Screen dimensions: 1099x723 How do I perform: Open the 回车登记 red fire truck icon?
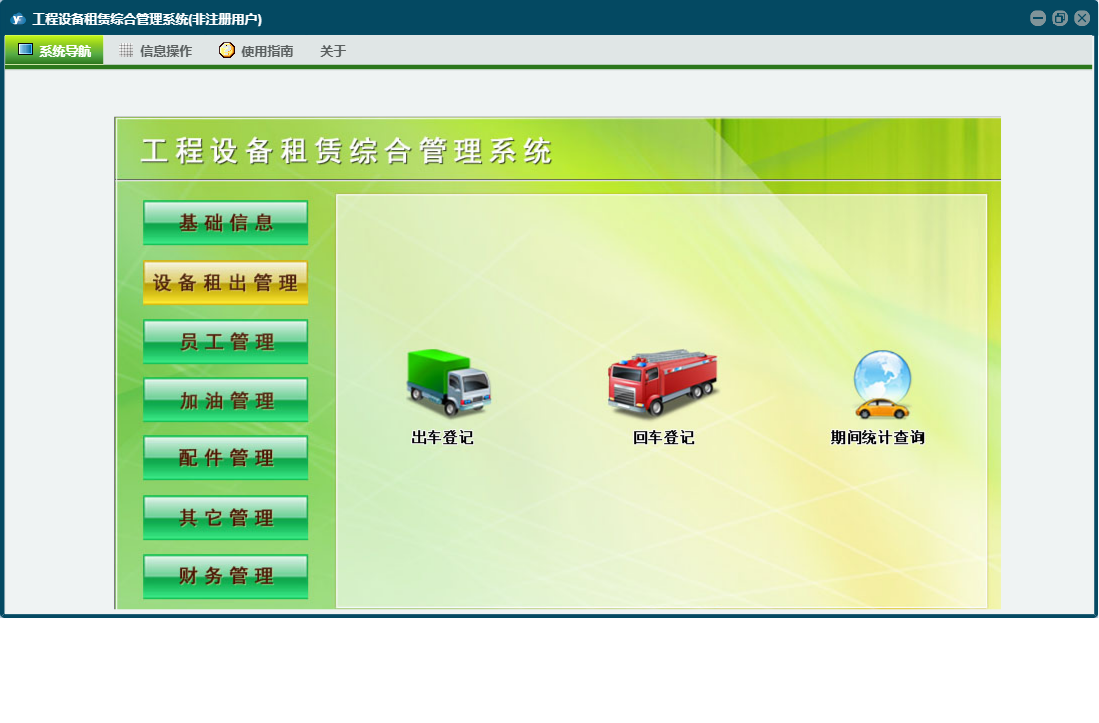click(x=662, y=383)
